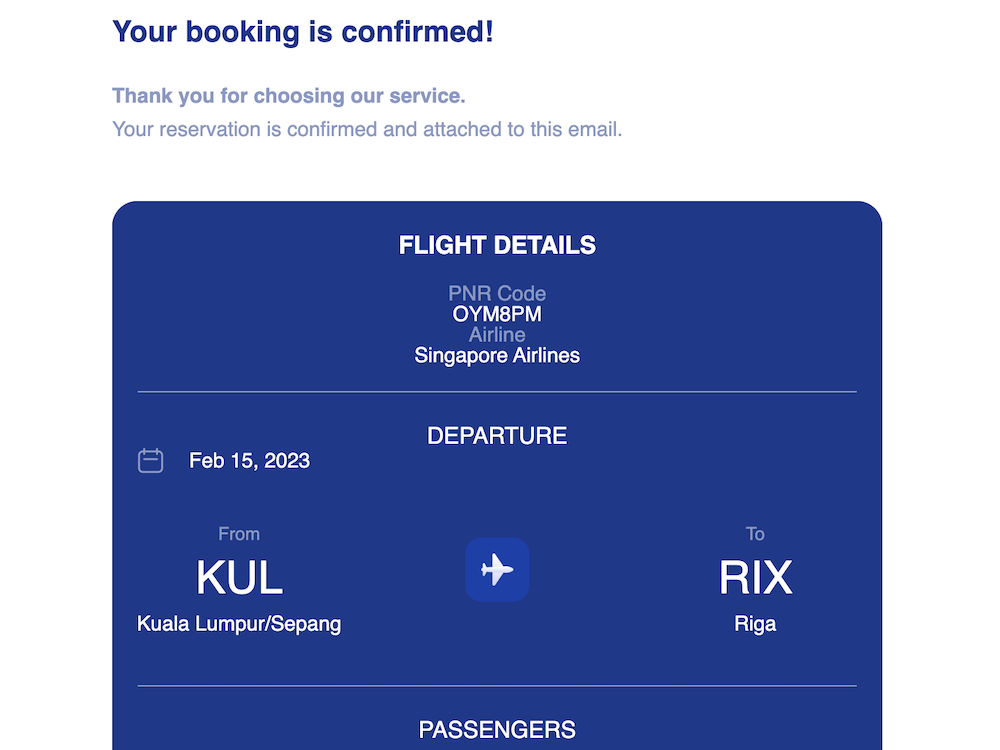Click the airplane icon between KUL and RIX

tap(497, 570)
